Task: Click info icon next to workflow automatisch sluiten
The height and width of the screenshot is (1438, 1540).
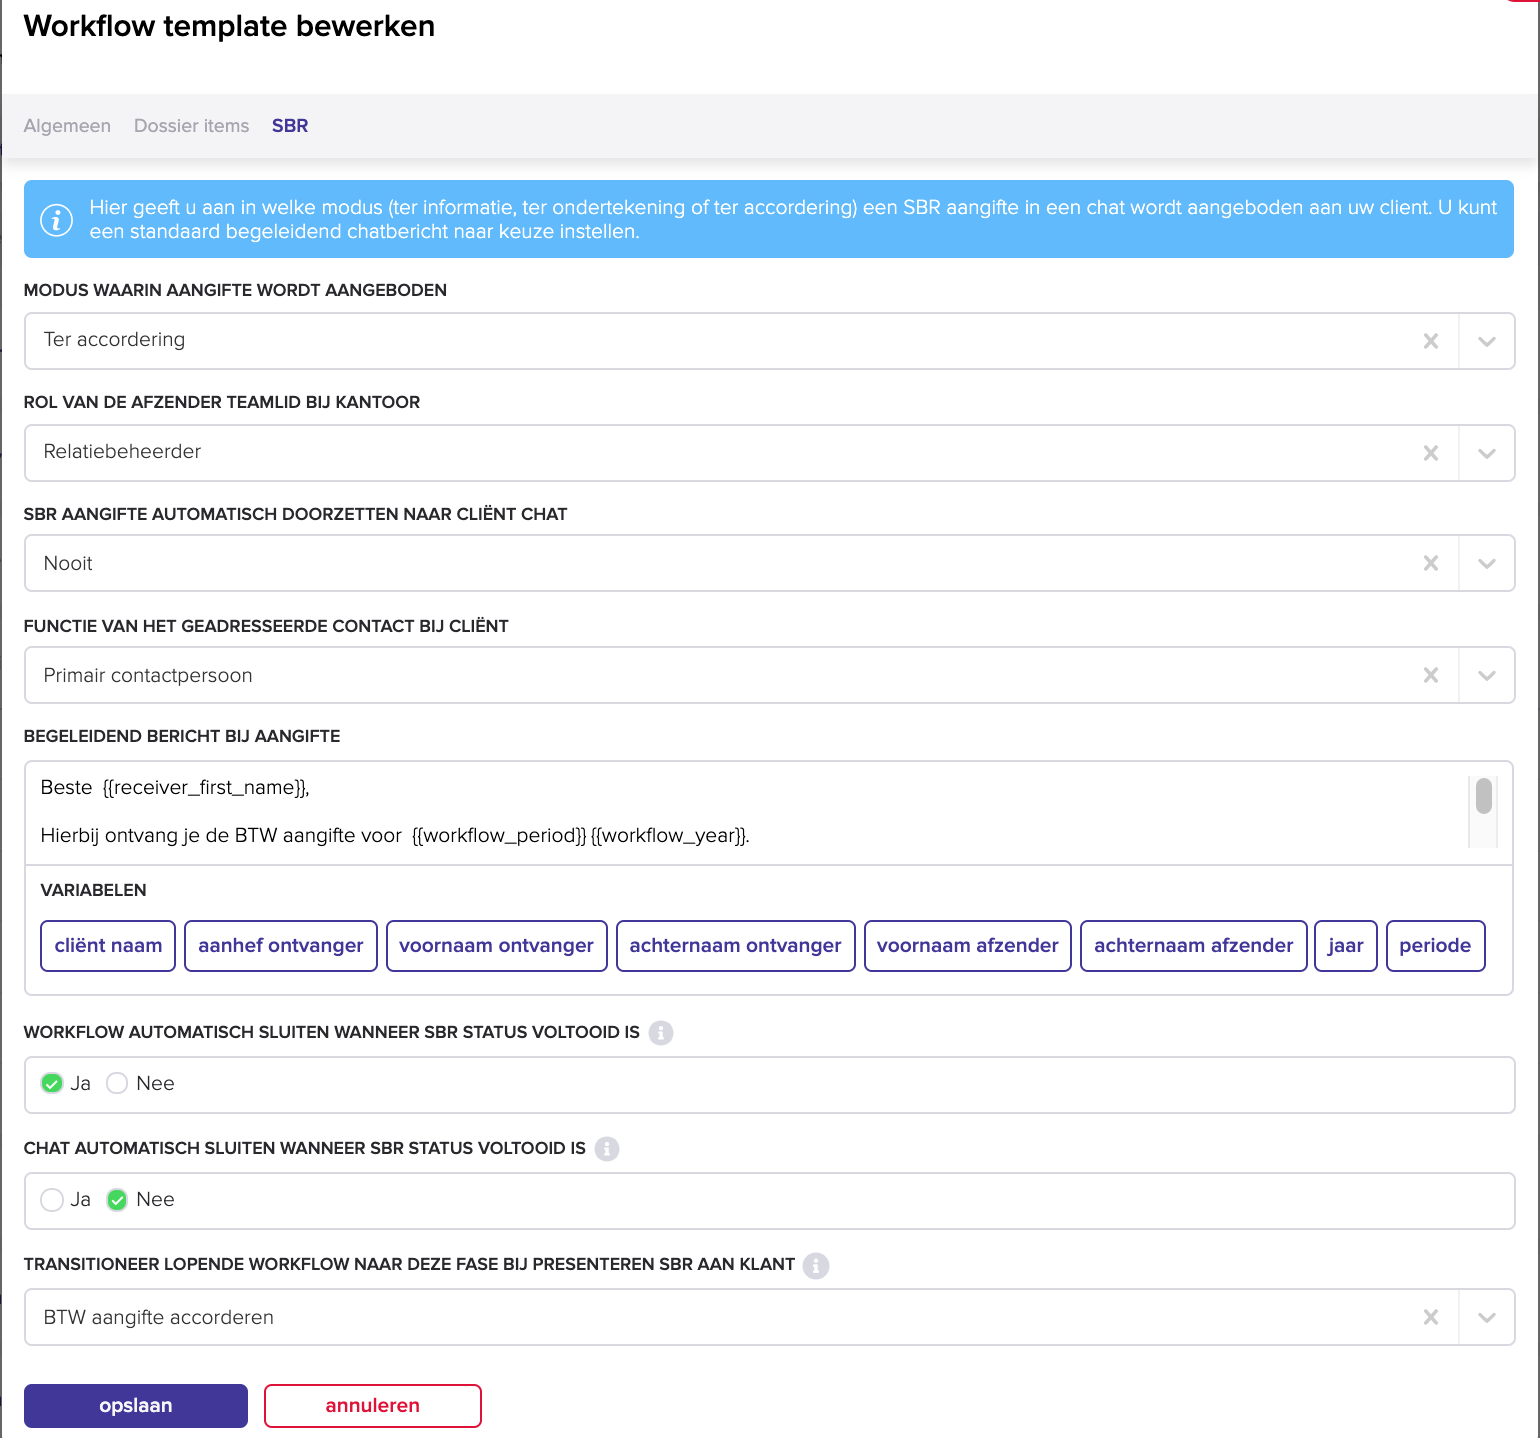Action: pyautogui.click(x=661, y=1033)
